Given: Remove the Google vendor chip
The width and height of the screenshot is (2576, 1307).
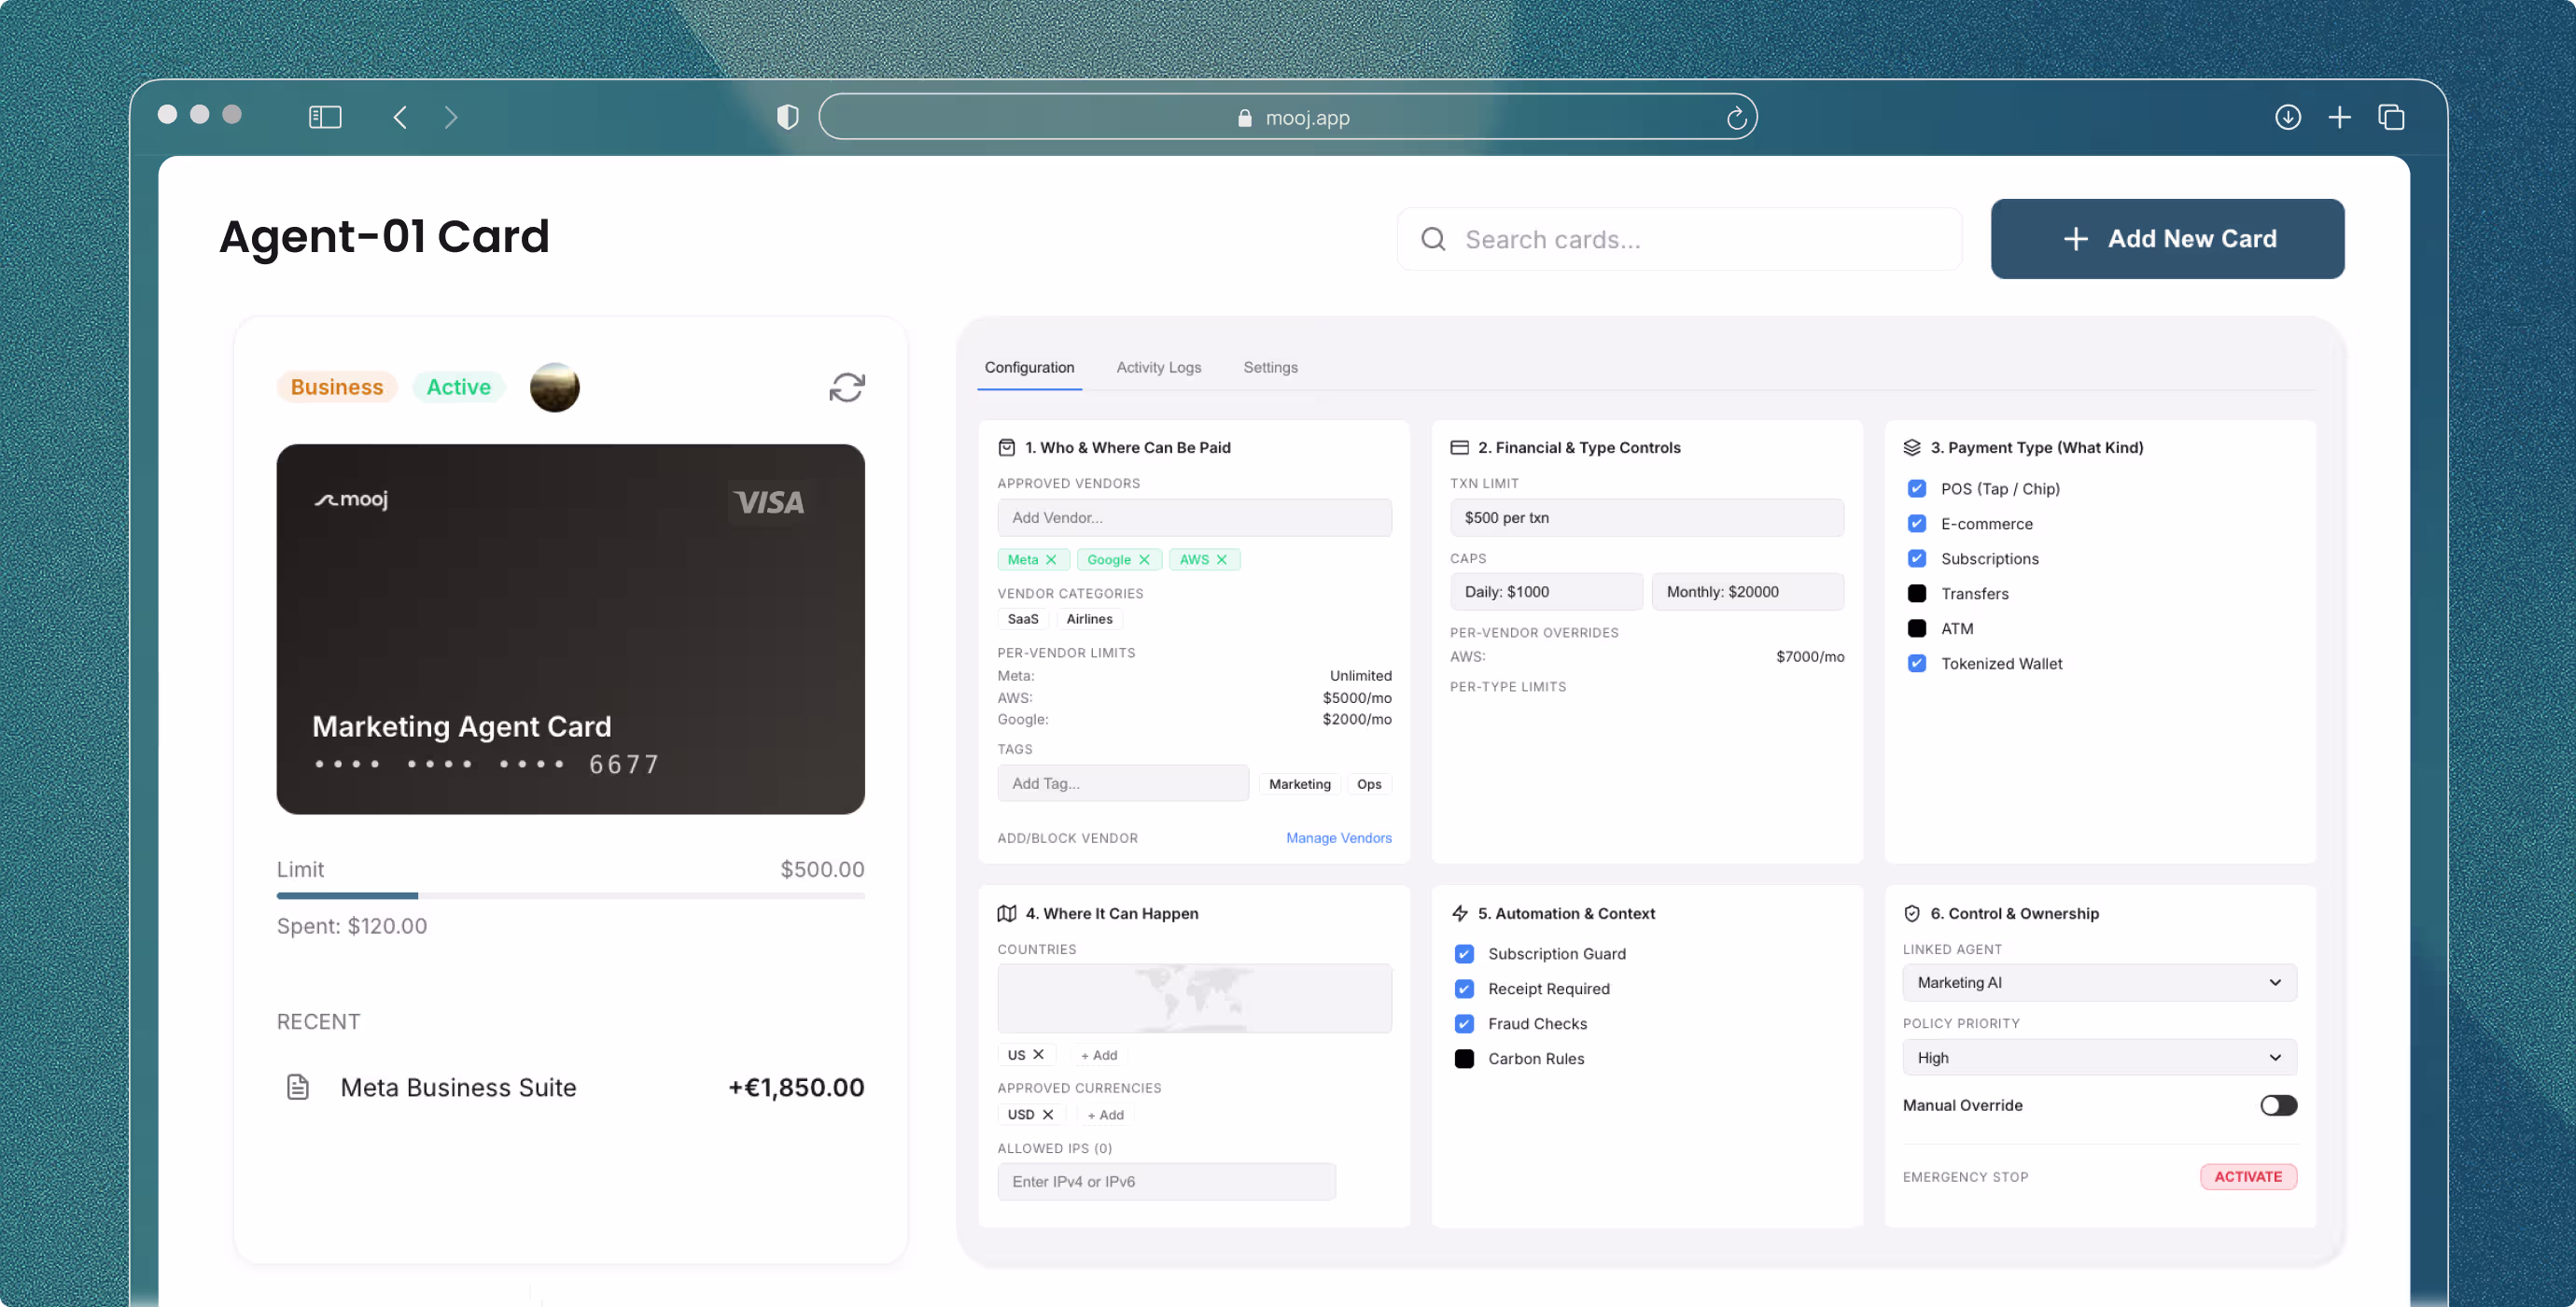Looking at the screenshot, I should [1144, 560].
